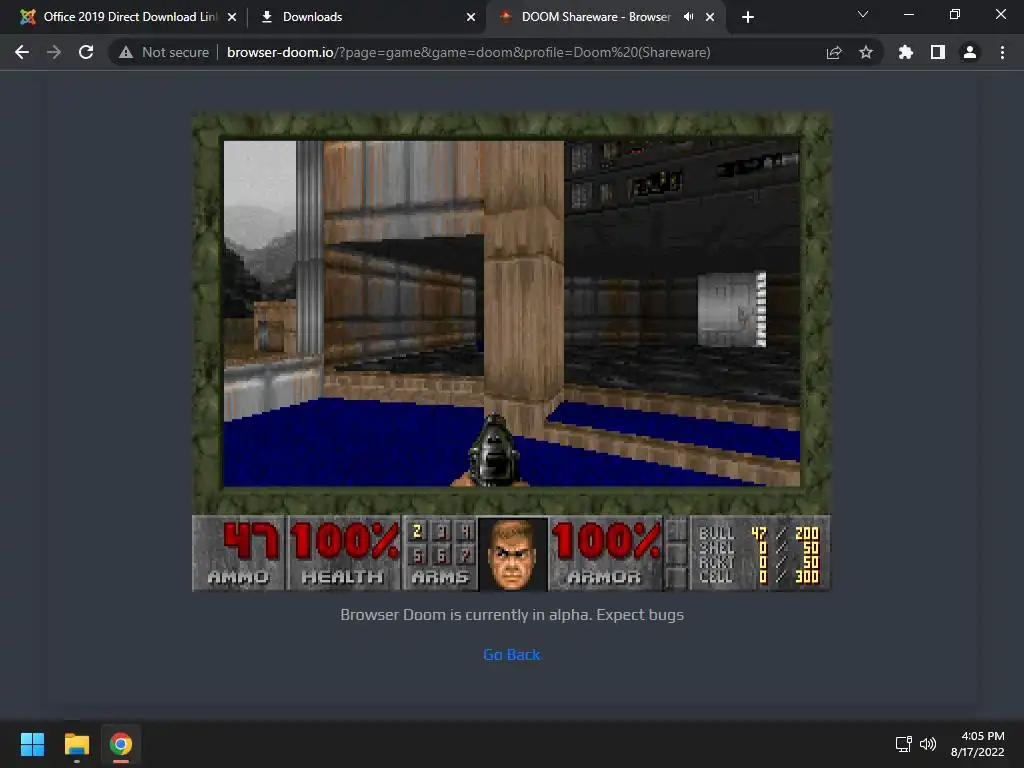Close the Downloads tab
Screen dimensions: 1024x768
(x=471, y=17)
